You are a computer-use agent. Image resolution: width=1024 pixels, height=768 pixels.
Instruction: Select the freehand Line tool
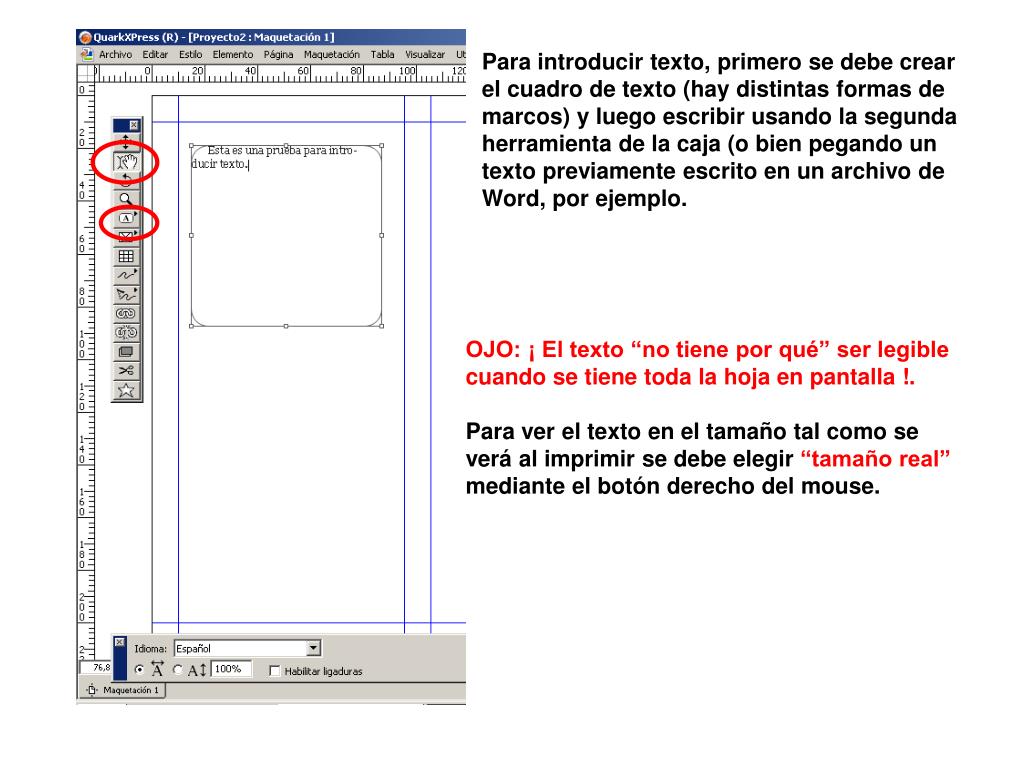pos(126,275)
